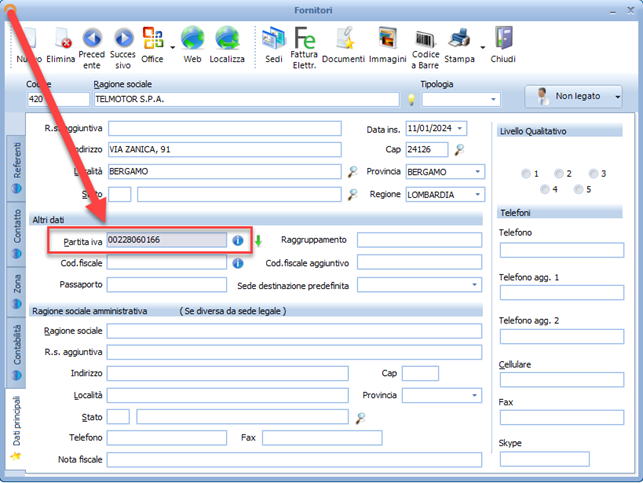
Task: Click the Telefono field in Telefoni panel
Action: click(562, 250)
